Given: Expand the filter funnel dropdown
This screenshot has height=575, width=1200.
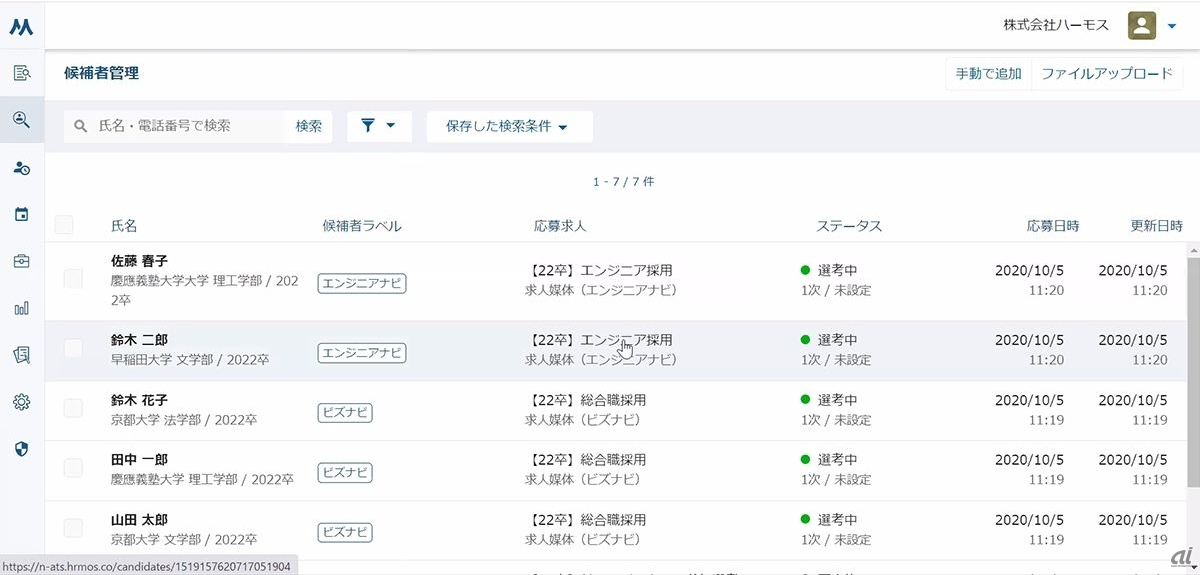Looking at the screenshot, I should click(379, 126).
